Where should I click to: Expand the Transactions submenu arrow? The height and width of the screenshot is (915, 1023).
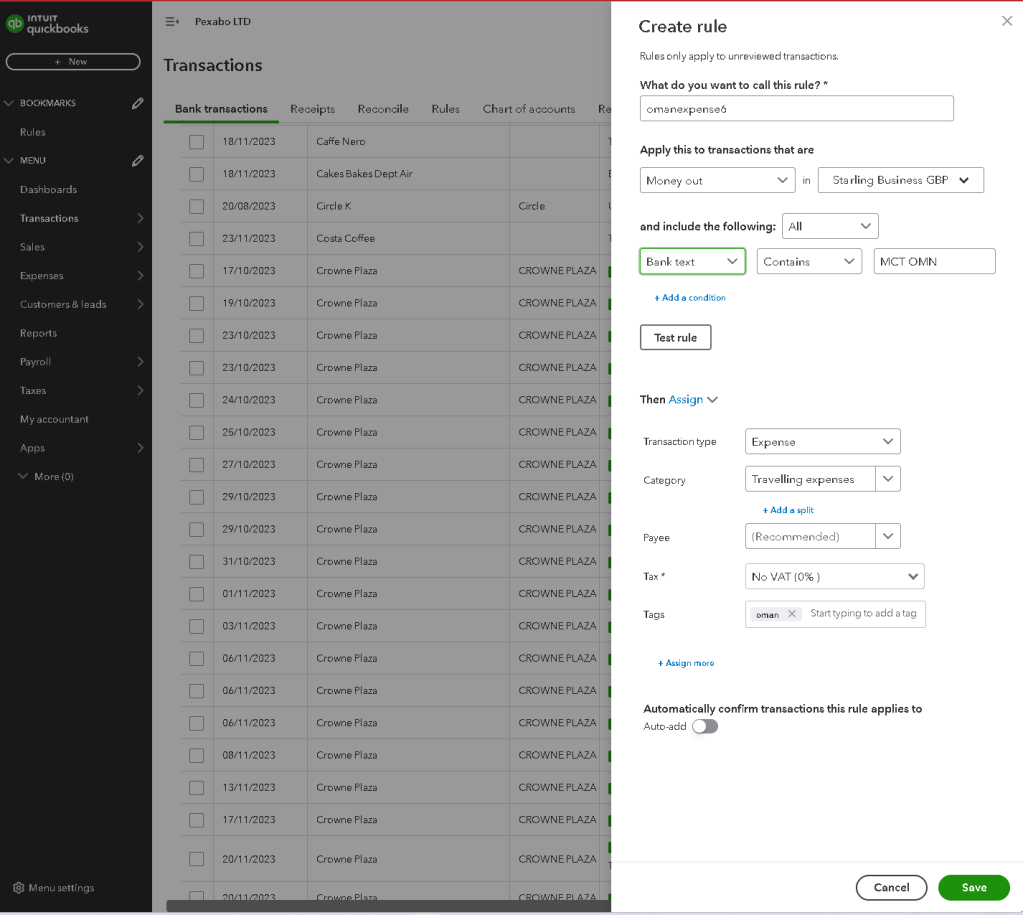point(140,218)
